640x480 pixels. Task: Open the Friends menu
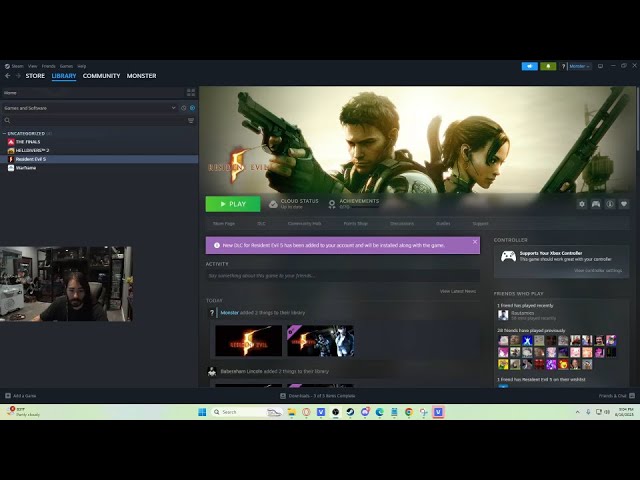click(x=49, y=66)
